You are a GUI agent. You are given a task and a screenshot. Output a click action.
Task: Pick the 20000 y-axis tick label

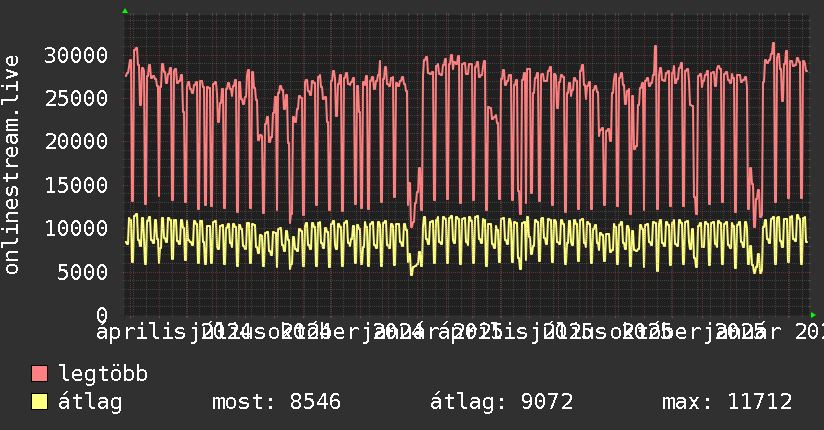point(79,141)
